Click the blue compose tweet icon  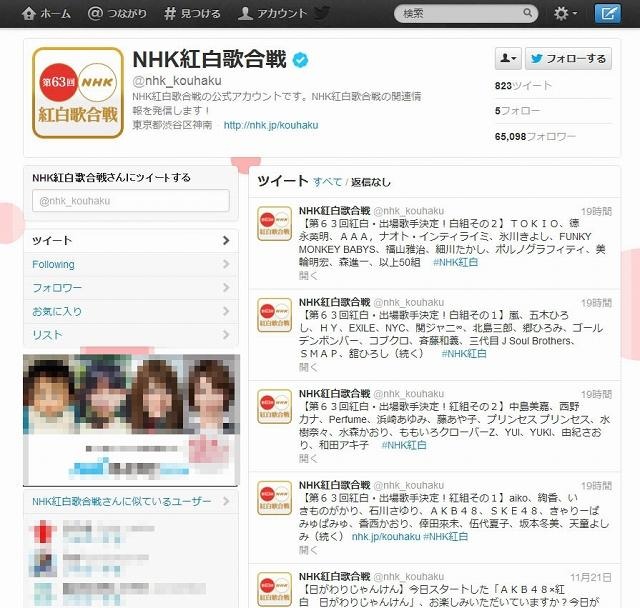pyautogui.click(x=608, y=13)
